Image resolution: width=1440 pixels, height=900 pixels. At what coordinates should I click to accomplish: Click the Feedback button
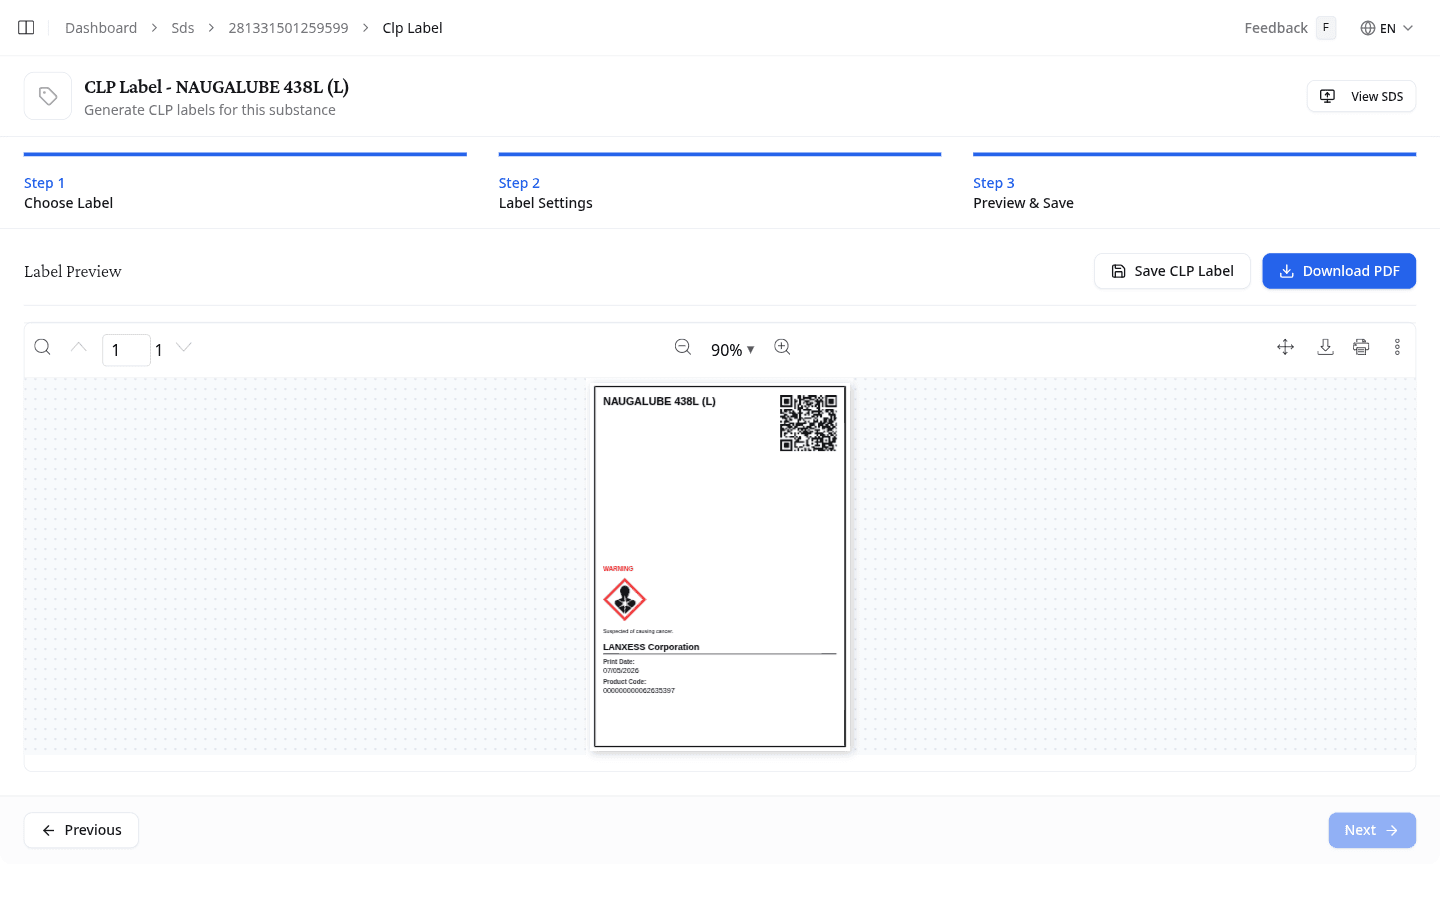pos(1290,28)
